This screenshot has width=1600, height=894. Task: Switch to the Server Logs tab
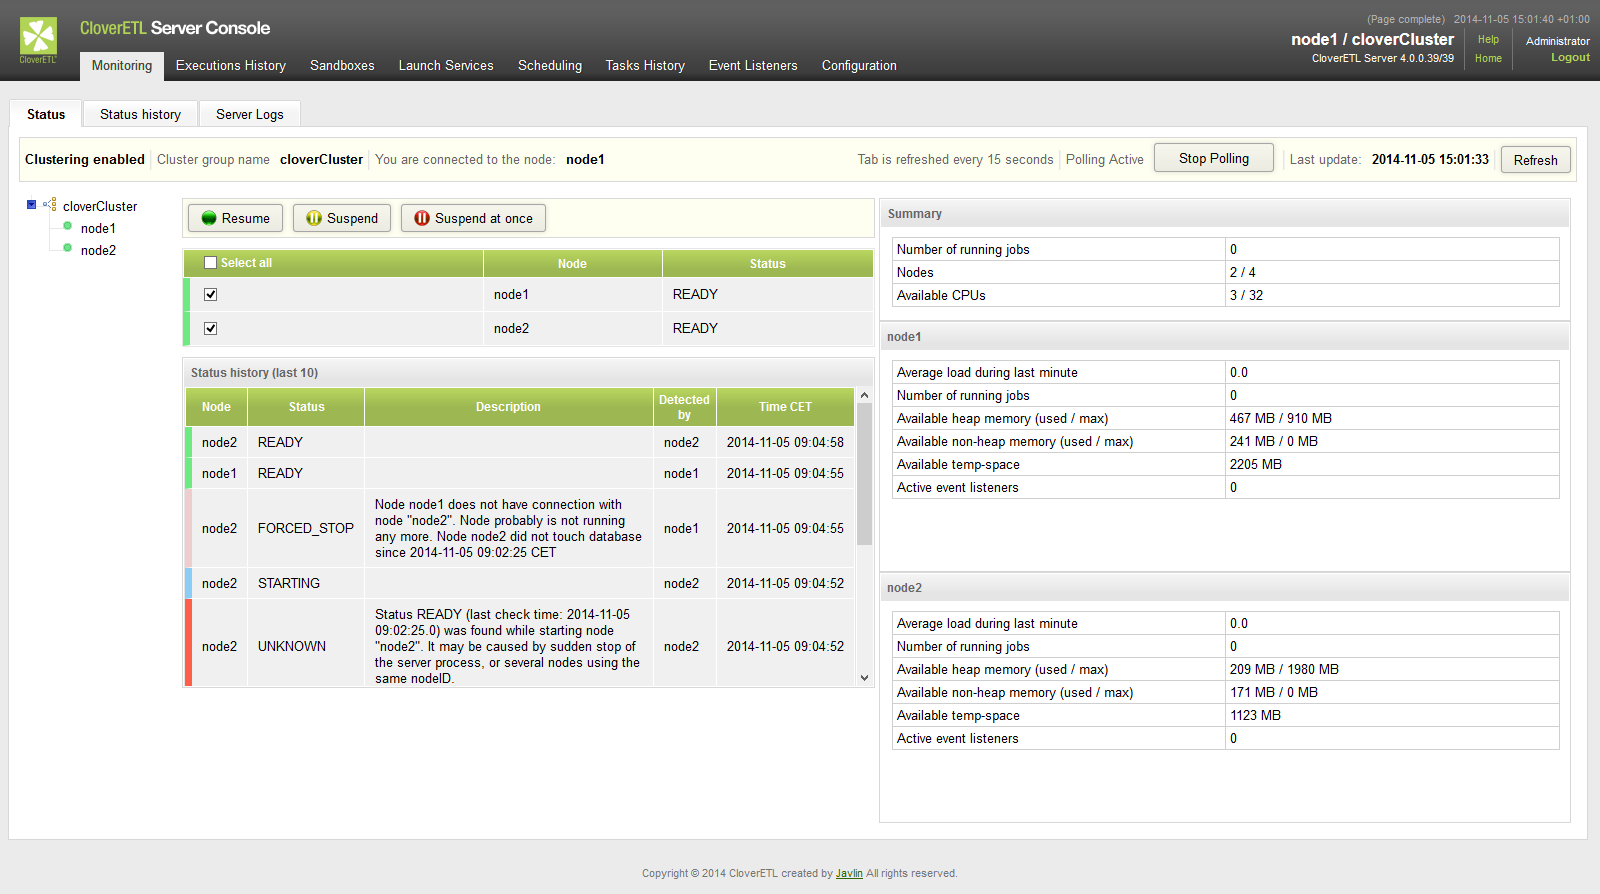tap(249, 114)
